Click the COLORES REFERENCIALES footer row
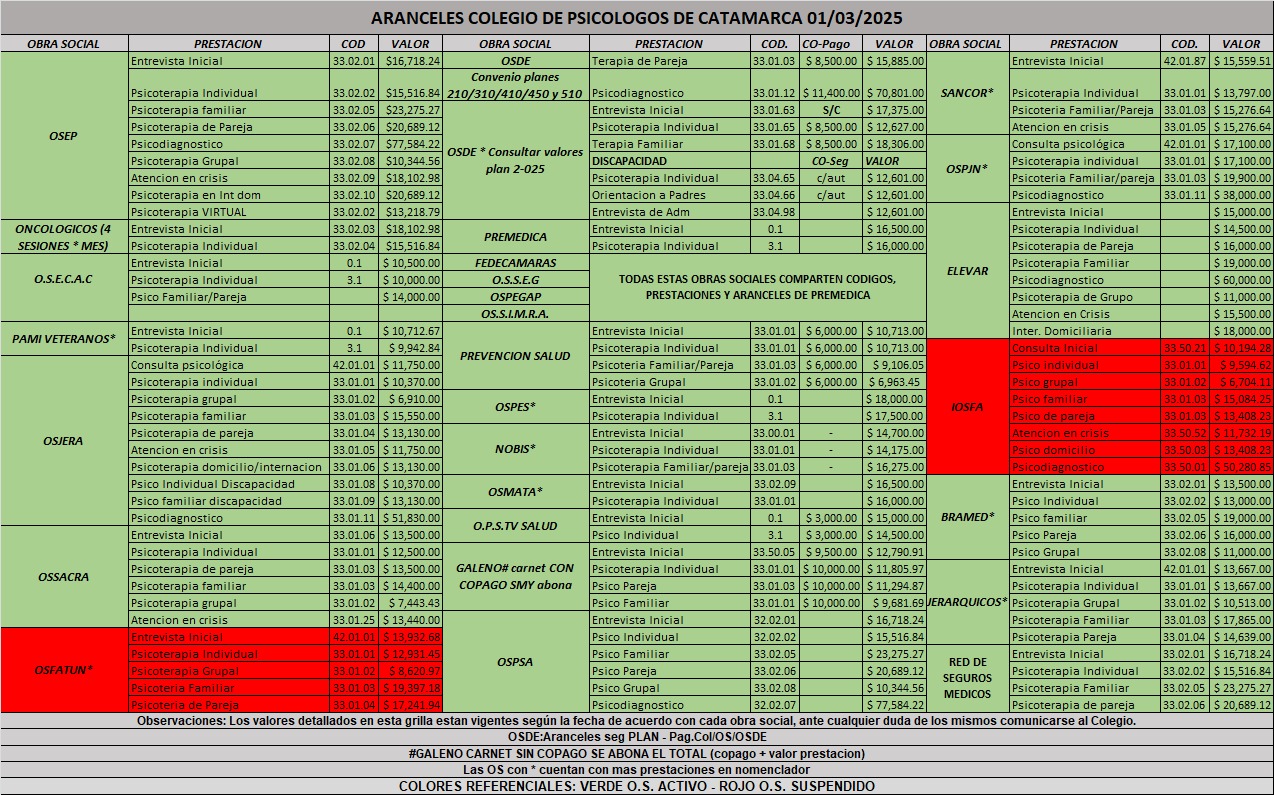 tap(637, 786)
